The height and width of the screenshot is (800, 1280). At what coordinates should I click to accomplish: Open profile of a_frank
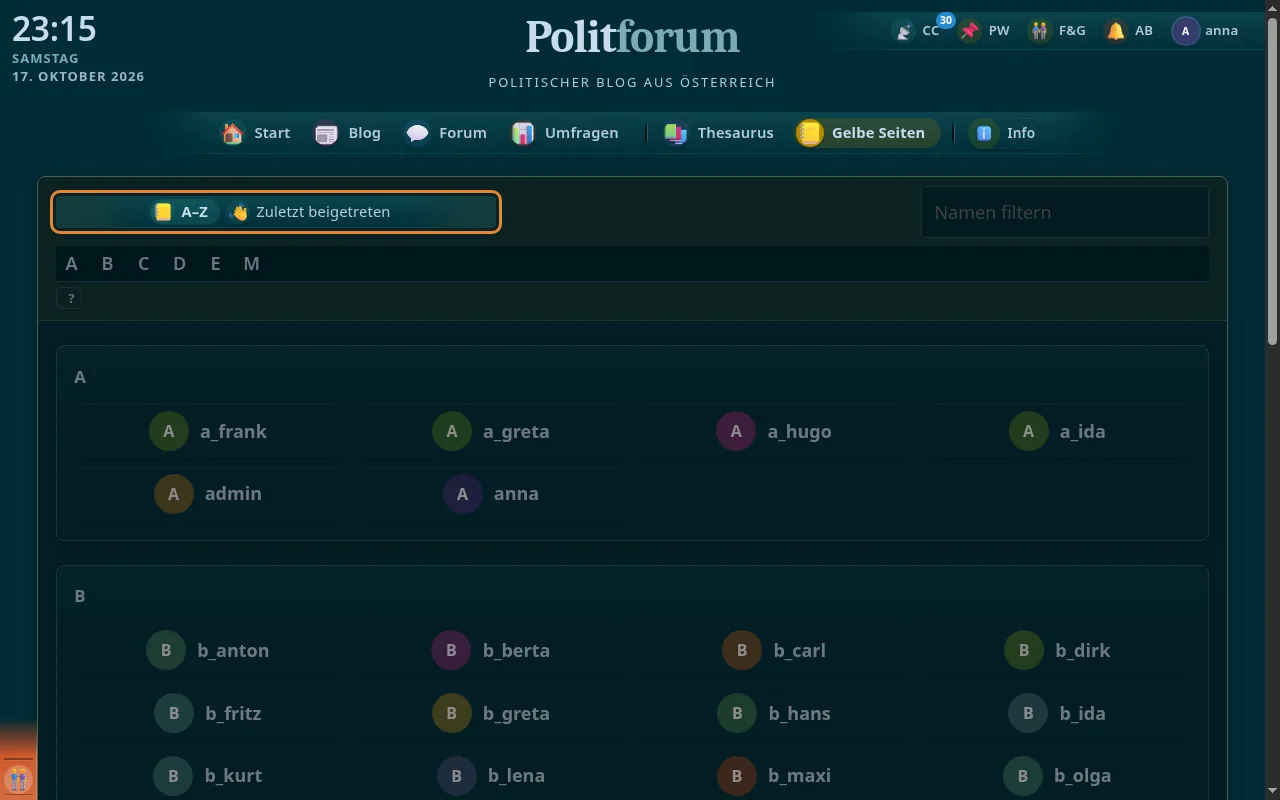pos(208,432)
